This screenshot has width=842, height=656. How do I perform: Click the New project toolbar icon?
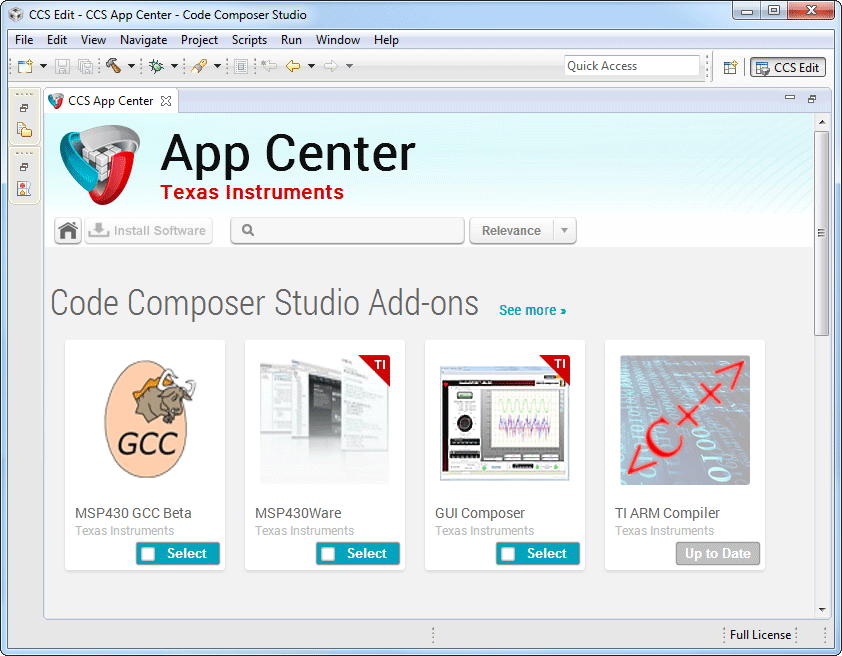pos(25,66)
